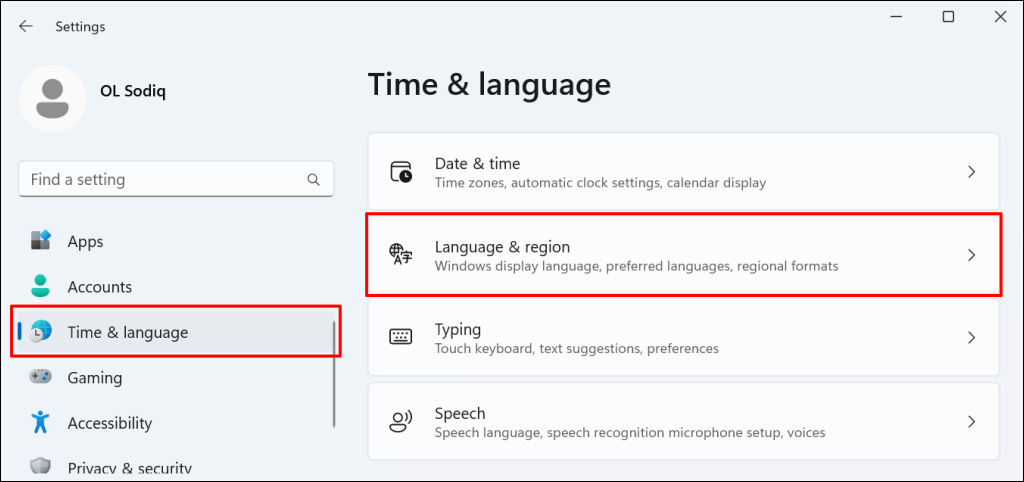The width and height of the screenshot is (1024, 482).
Task: Click the Typing keyboard icon
Action: coord(401,338)
